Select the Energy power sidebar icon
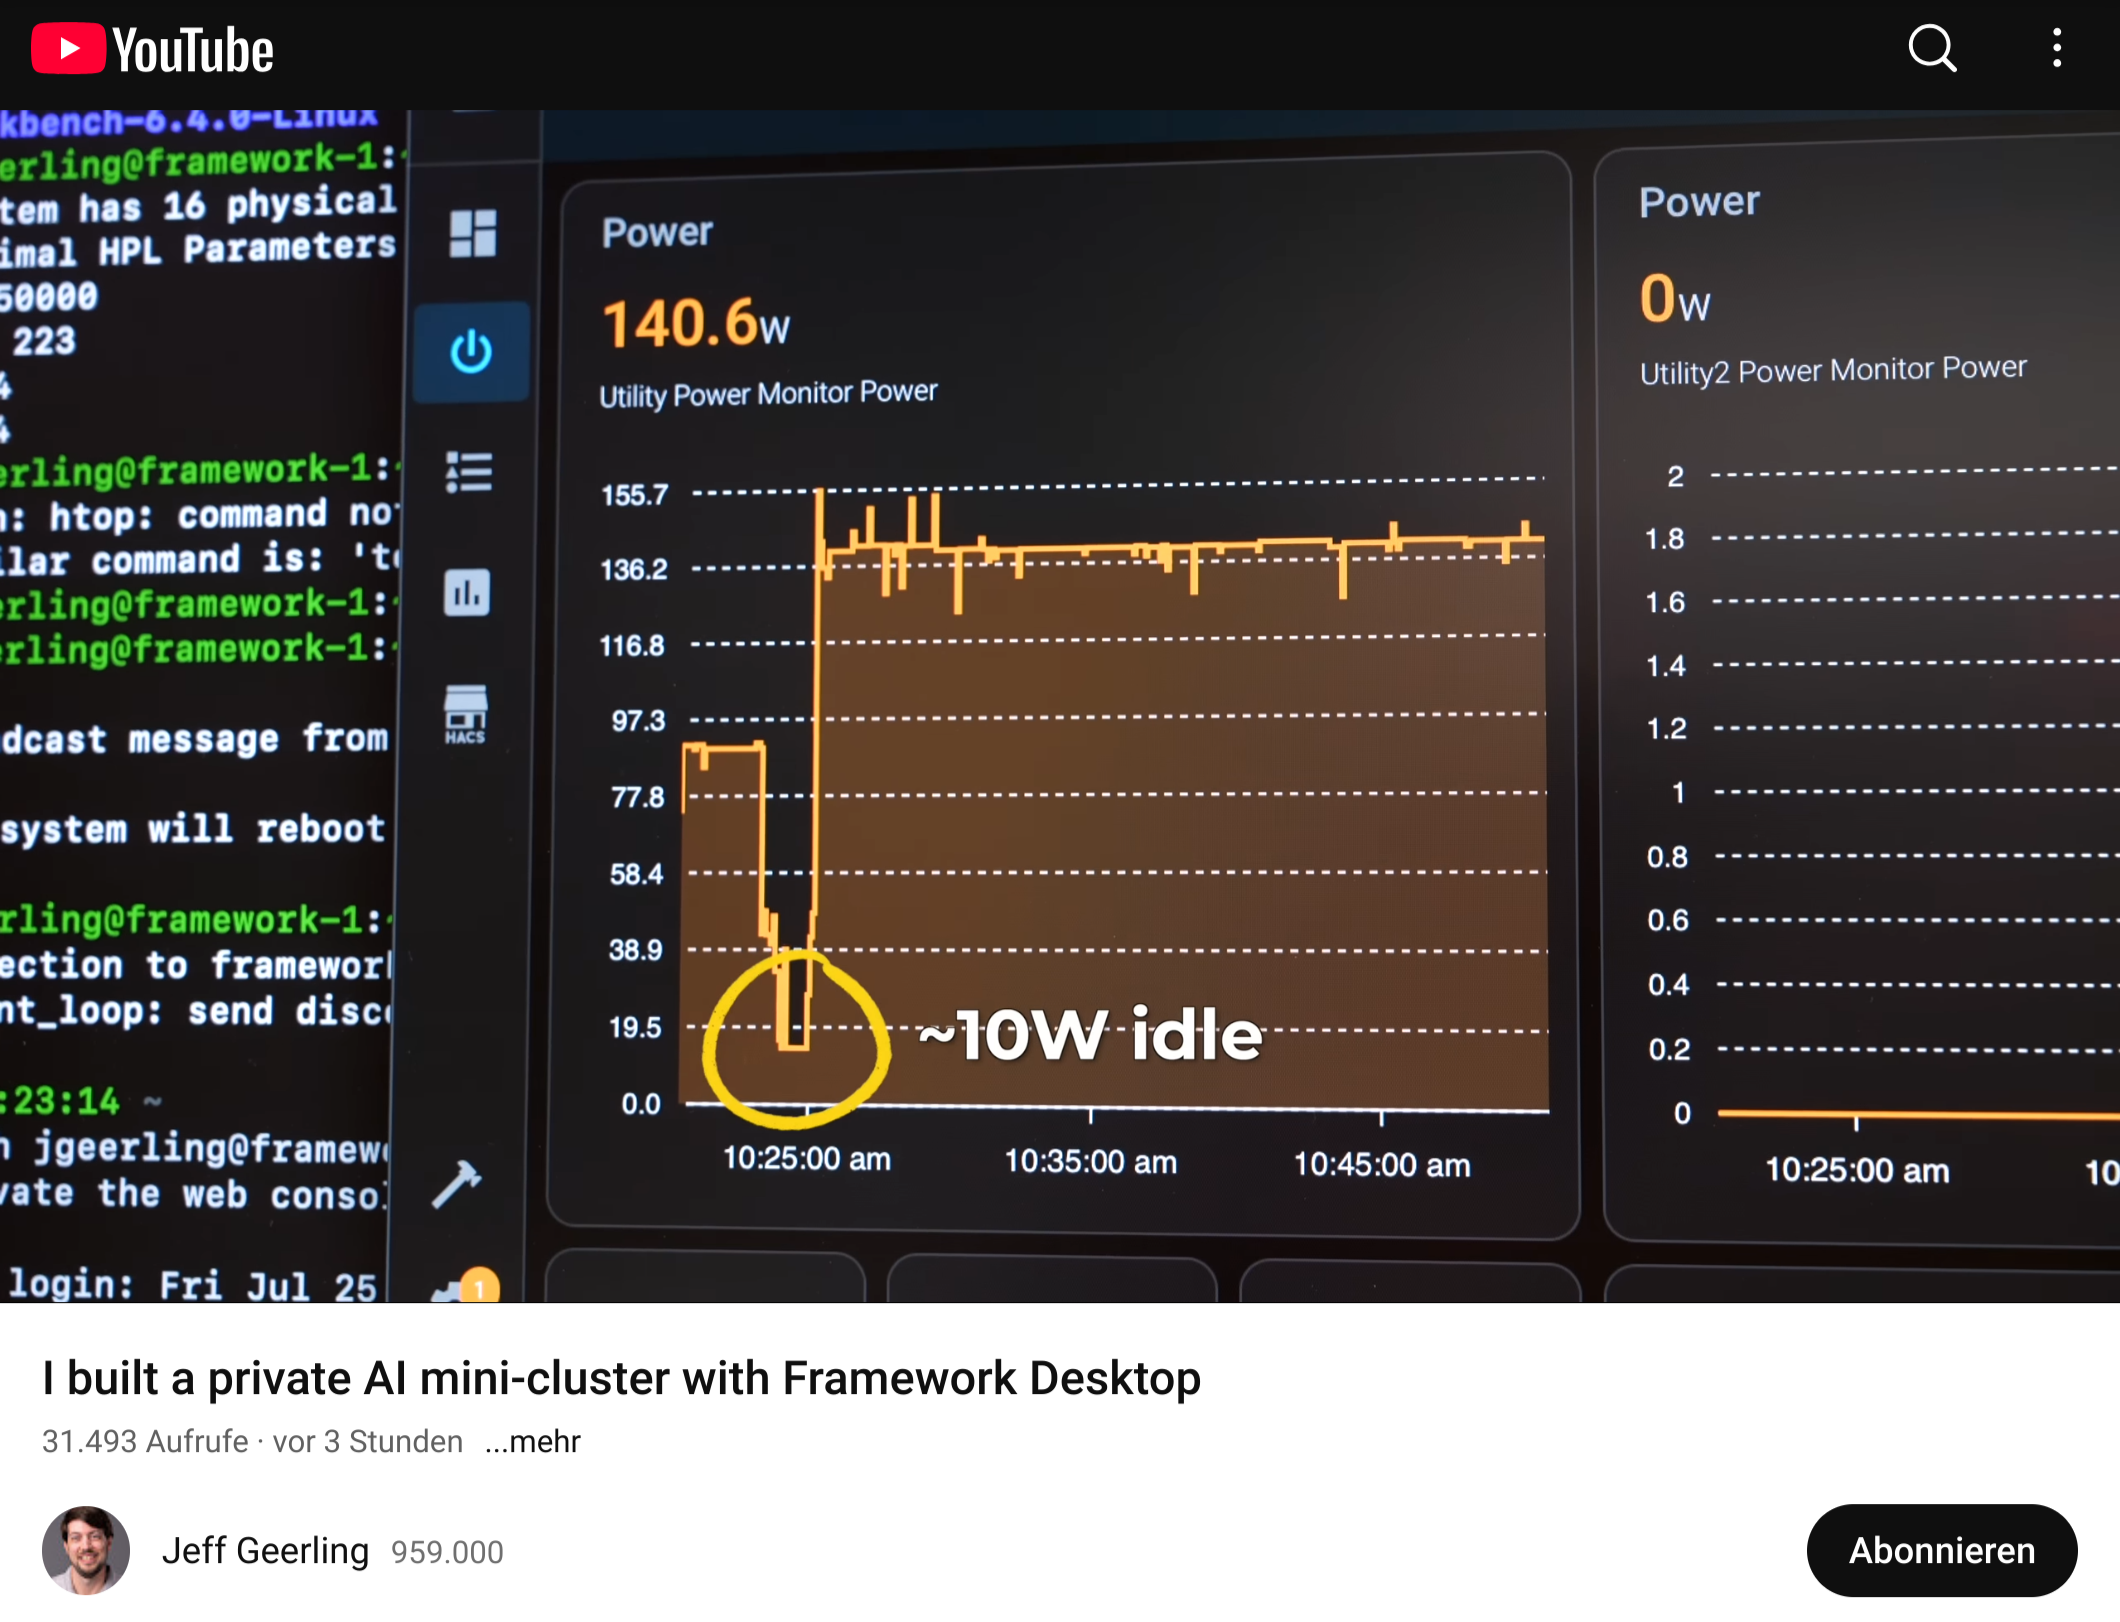2120x1622 pixels. (x=471, y=352)
